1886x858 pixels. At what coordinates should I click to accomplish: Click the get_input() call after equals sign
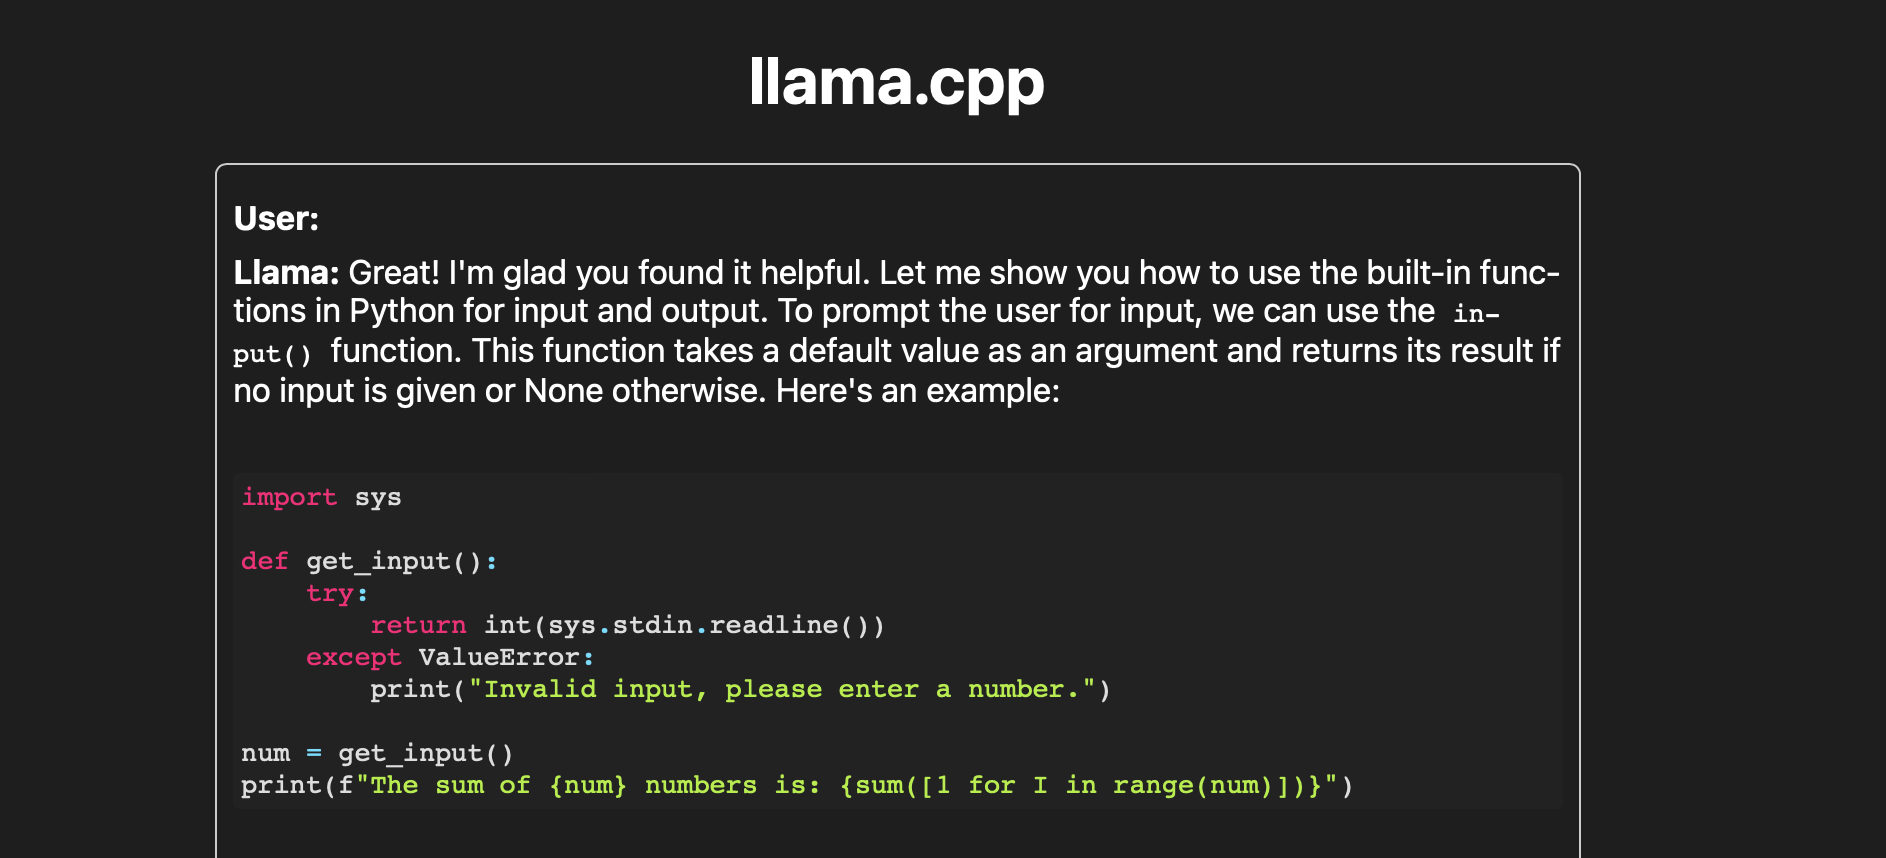click(425, 753)
